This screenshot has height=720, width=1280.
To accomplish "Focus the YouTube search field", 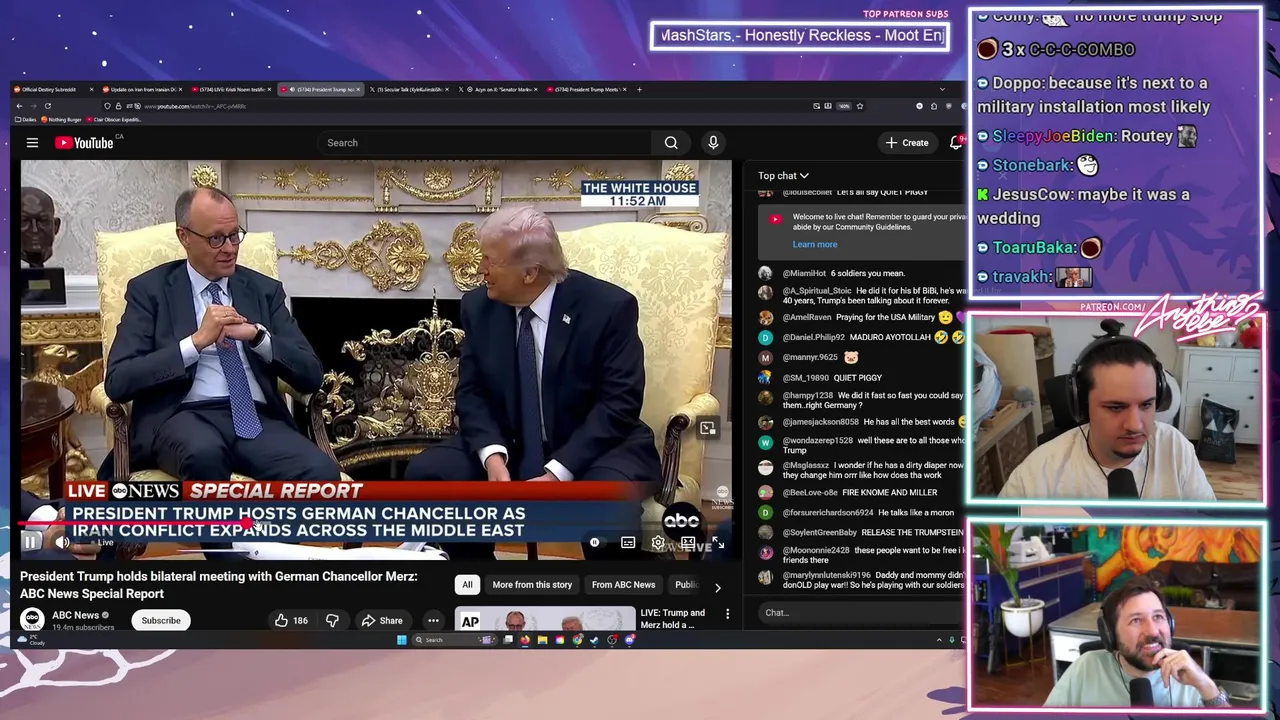I will click(484, 143).
